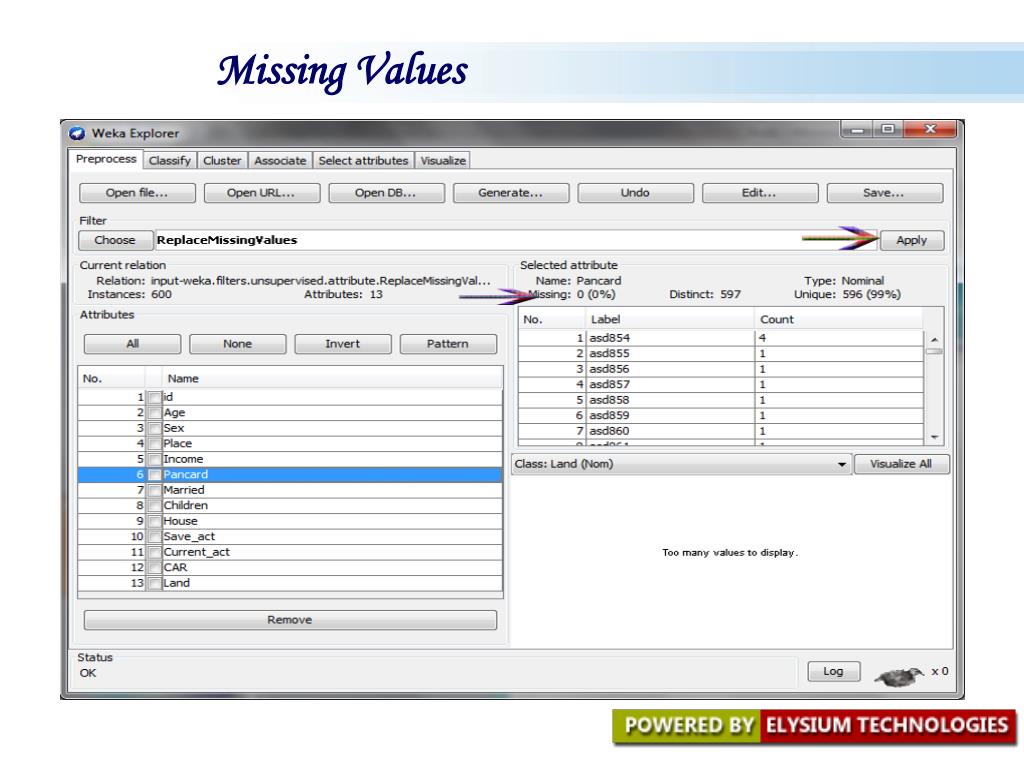Screen dimensions: 1024x768
Task: Tick the checkbox for attribute CAR
Action: pos(154,568)
